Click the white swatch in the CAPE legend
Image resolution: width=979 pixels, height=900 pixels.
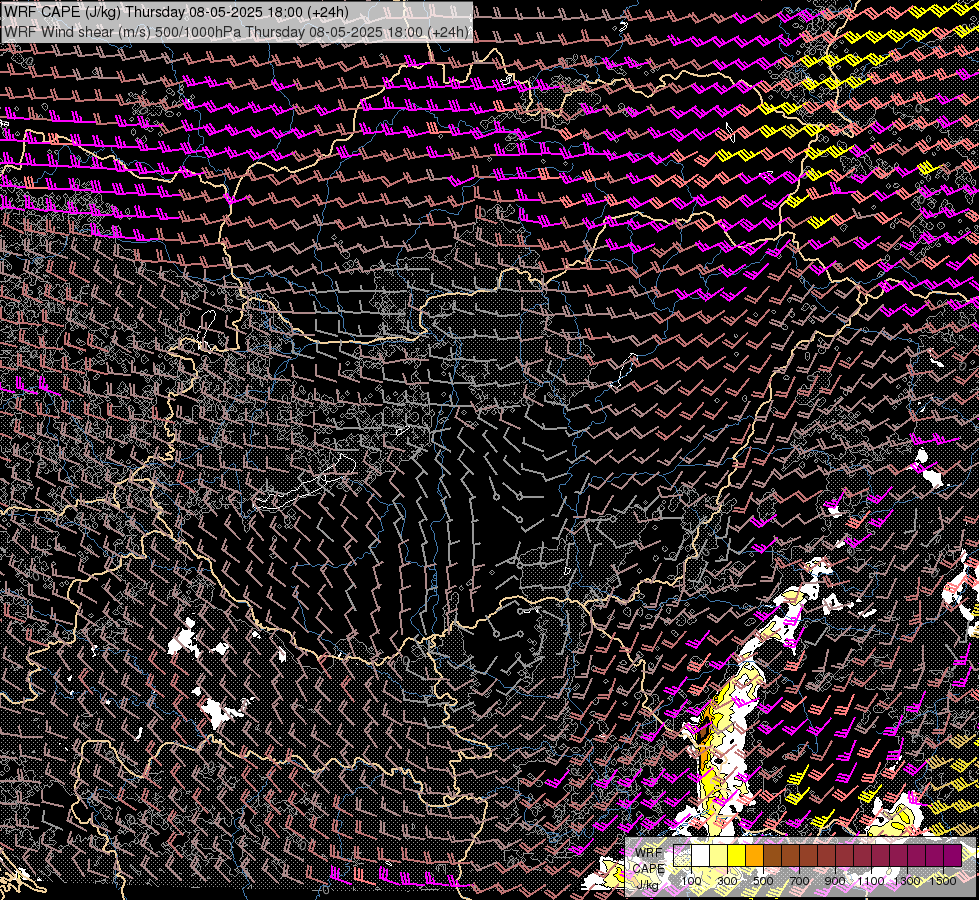[x=701, y=855]
